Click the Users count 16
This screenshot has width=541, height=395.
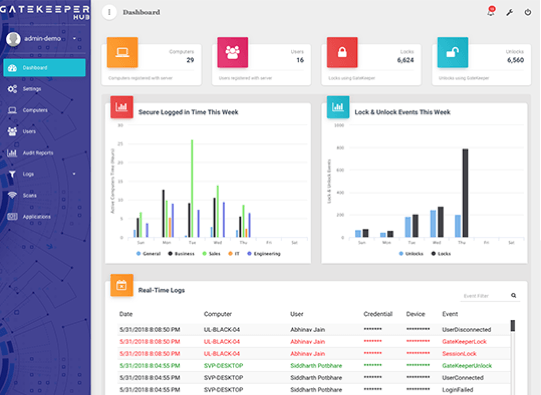[300, 60]
